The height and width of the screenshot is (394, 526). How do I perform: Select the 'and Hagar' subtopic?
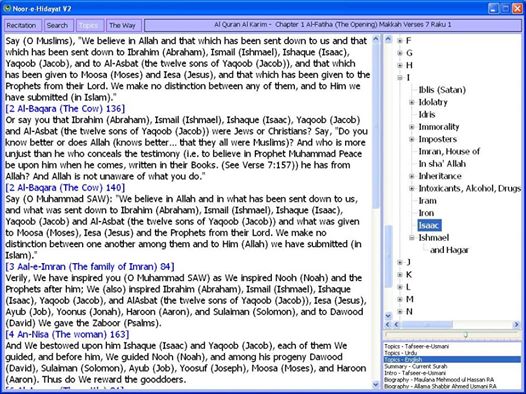coord(450,250)
